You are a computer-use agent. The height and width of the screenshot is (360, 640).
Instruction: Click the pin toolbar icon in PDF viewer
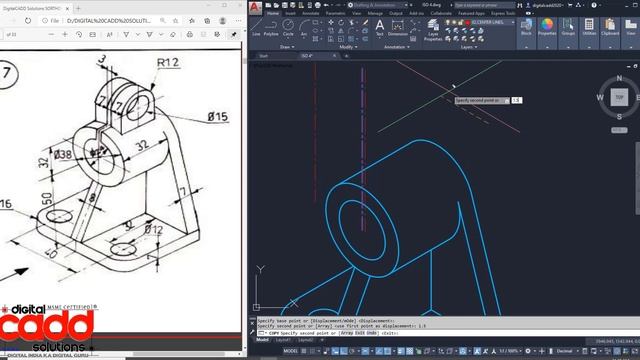click(233, 35)
